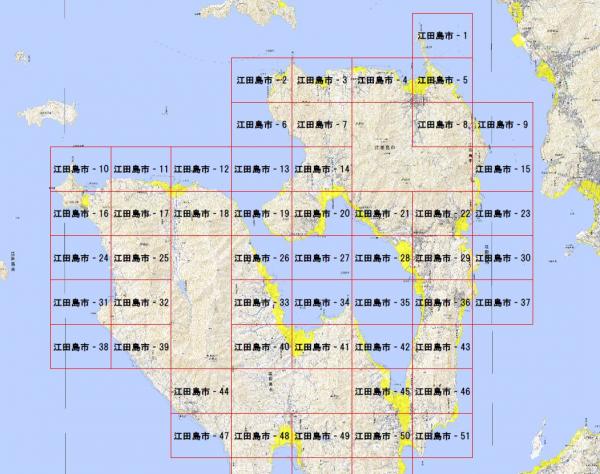Choose grid cell 江田島市 - 9
Viewport: 600px width, 474px height.
[502, 124]
